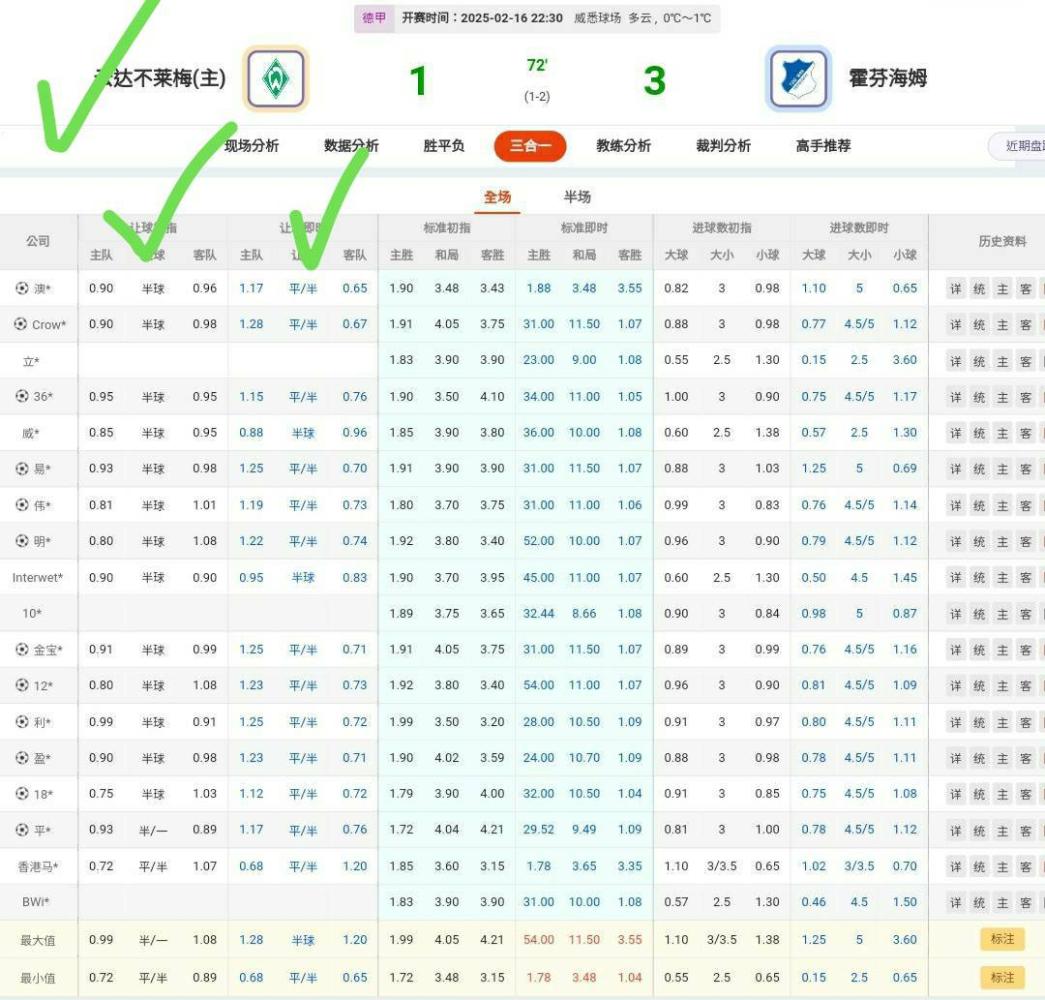Click 详 button in 利* row

pyautogui.click(x=956, y=722)
